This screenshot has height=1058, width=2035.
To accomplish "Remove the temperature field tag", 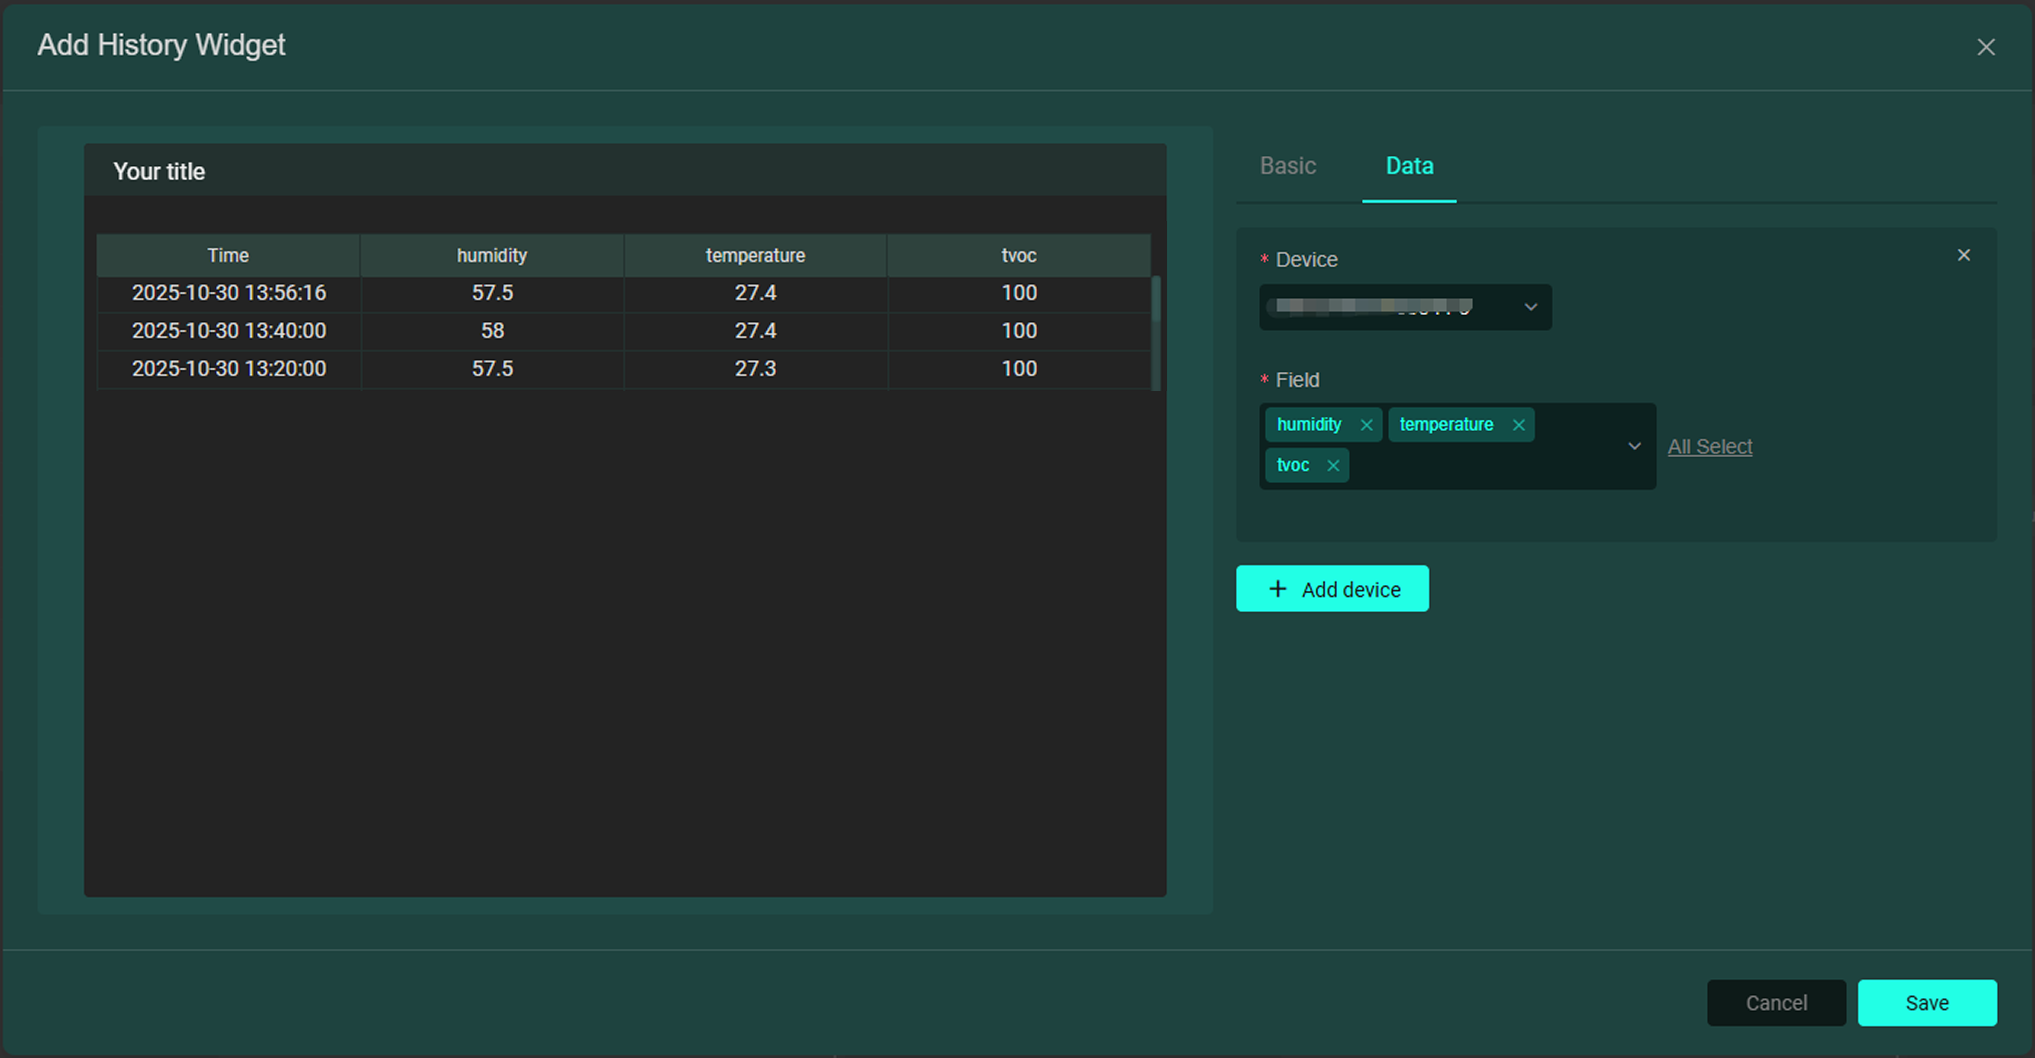I will 1518,425.
